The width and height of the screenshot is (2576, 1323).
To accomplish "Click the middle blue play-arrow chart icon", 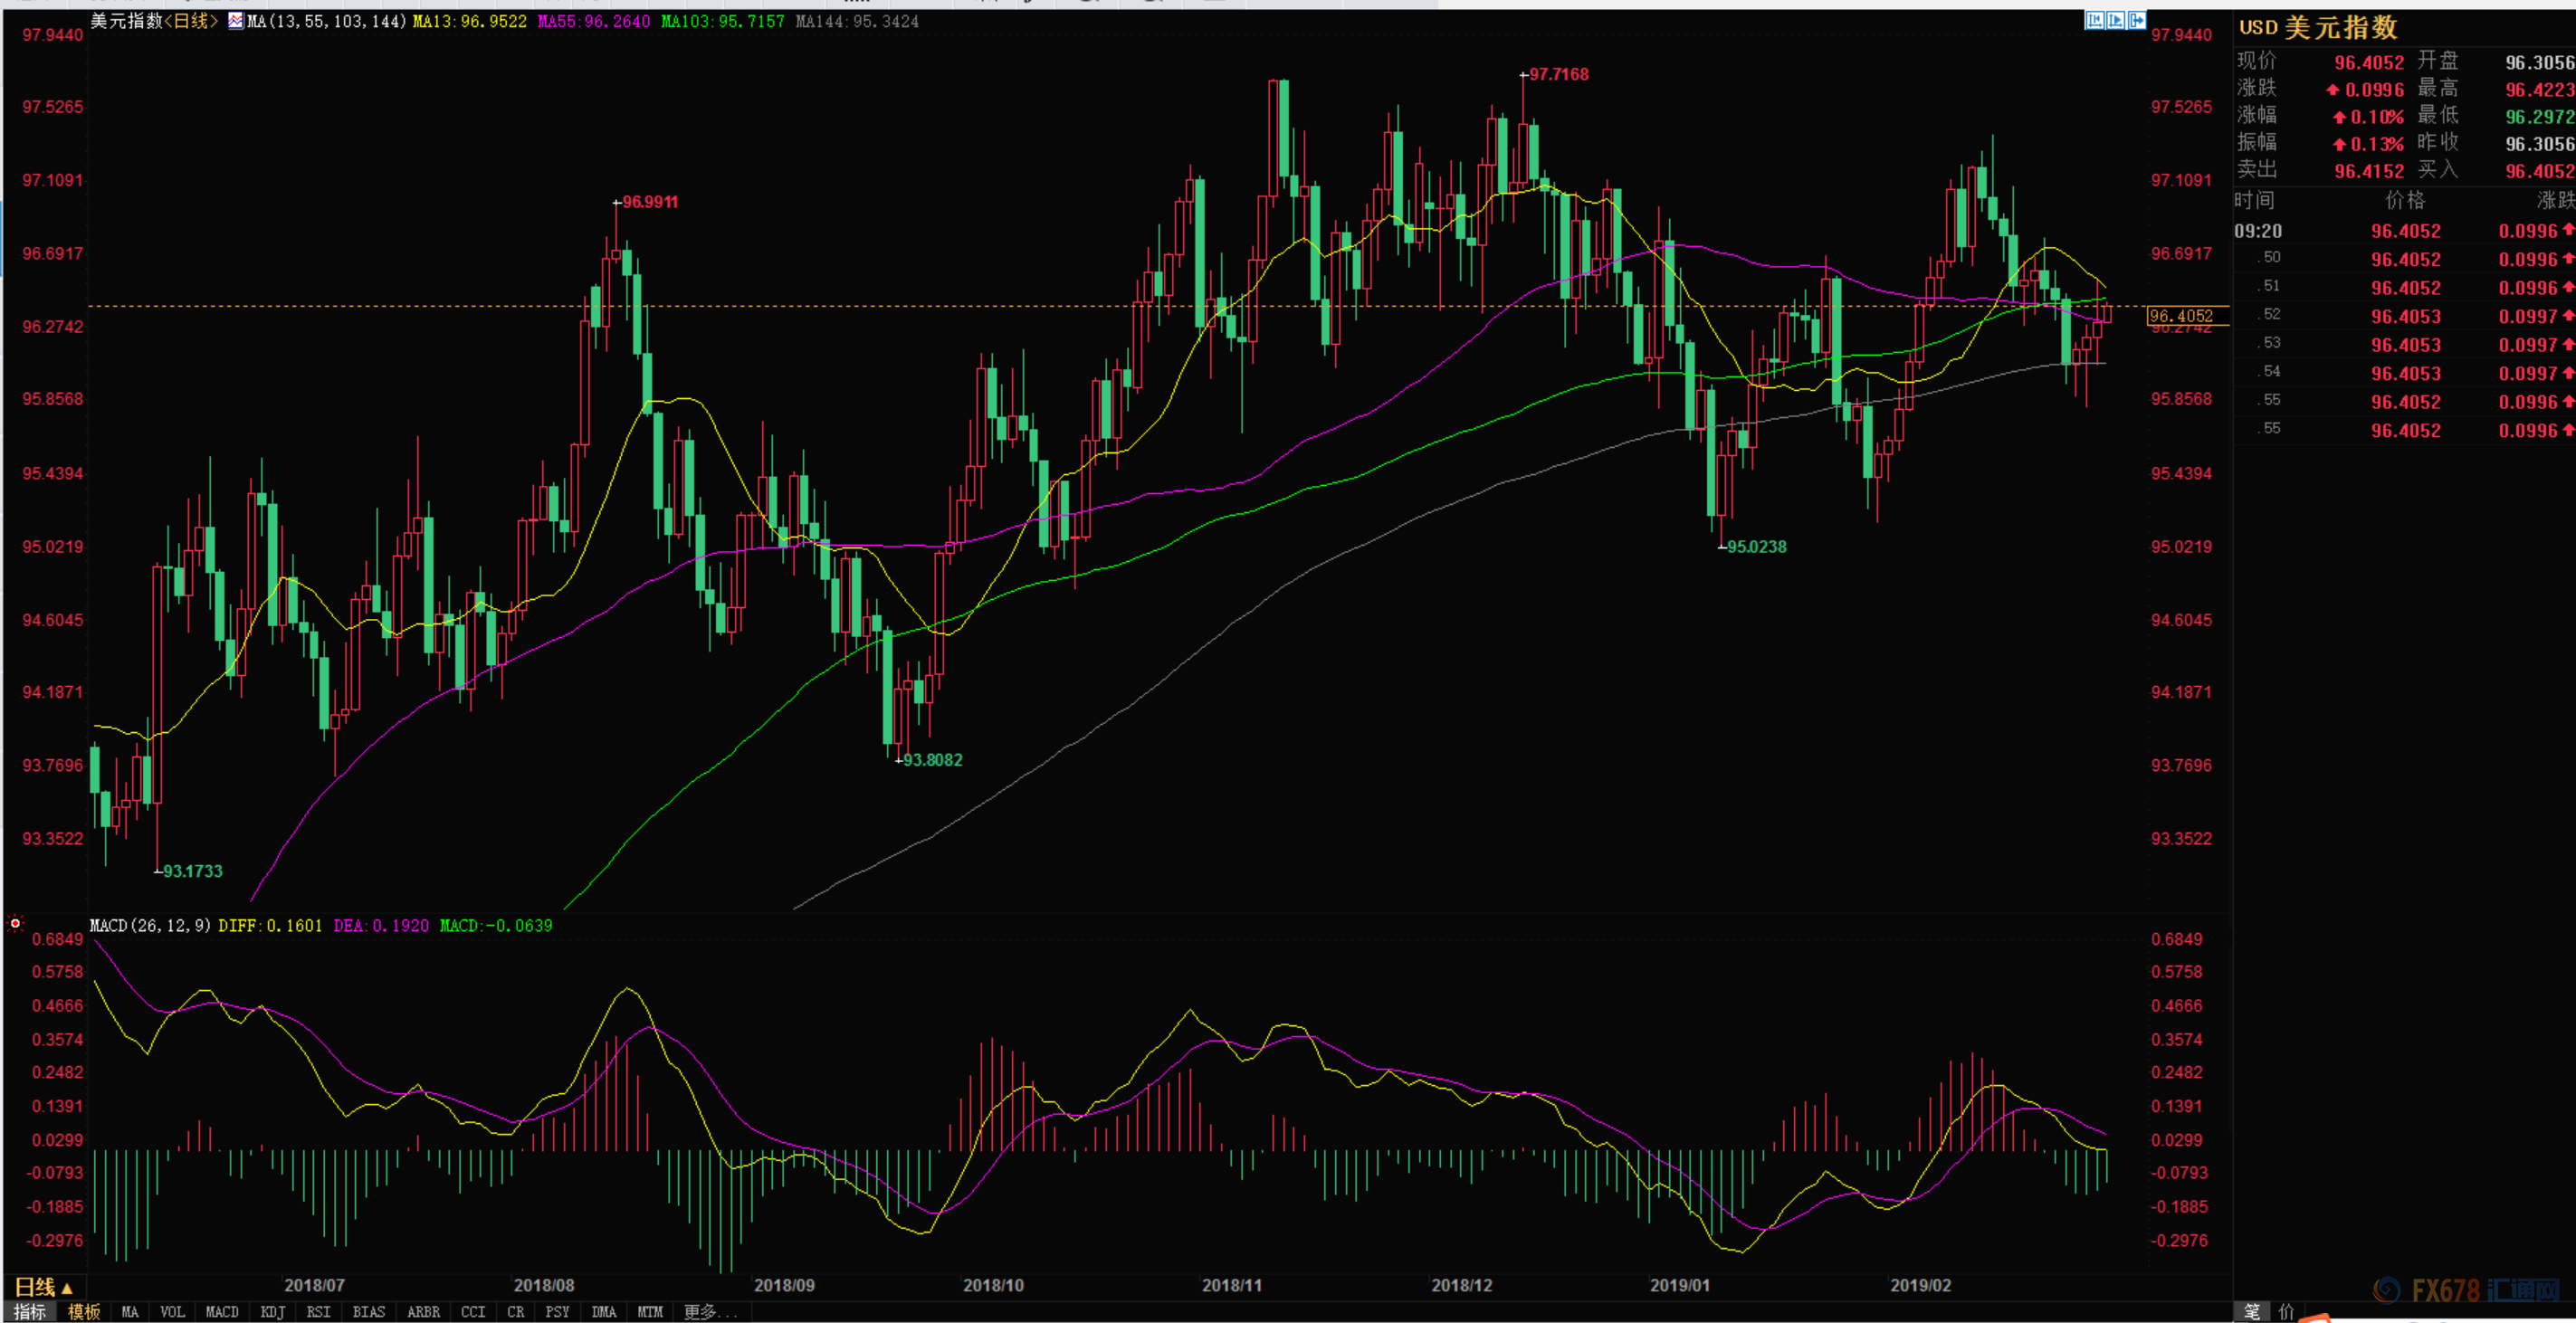I will (2116, 20).
